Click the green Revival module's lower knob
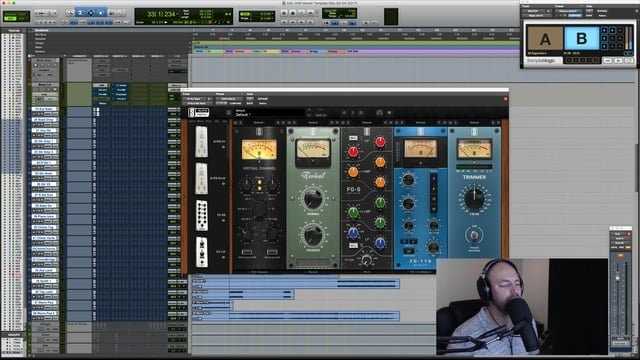The height and width of the screenshot is (360, 640). point(313,235)
